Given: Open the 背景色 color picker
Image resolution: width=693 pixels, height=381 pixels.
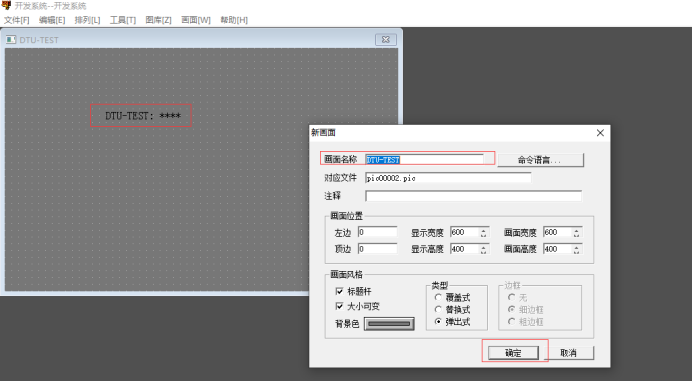Looking at the screenshot, I should [389, 324].
